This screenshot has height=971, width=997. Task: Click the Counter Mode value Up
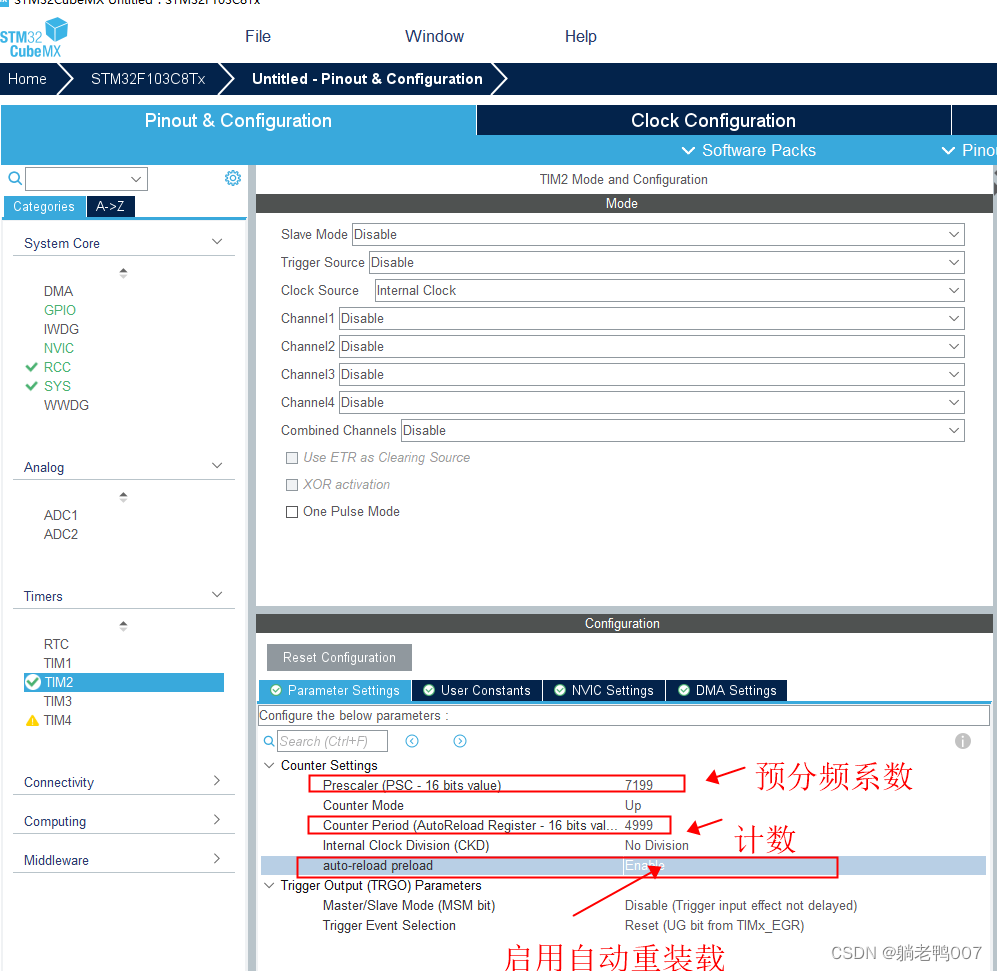pyautogui.click(x=633, y=806)
